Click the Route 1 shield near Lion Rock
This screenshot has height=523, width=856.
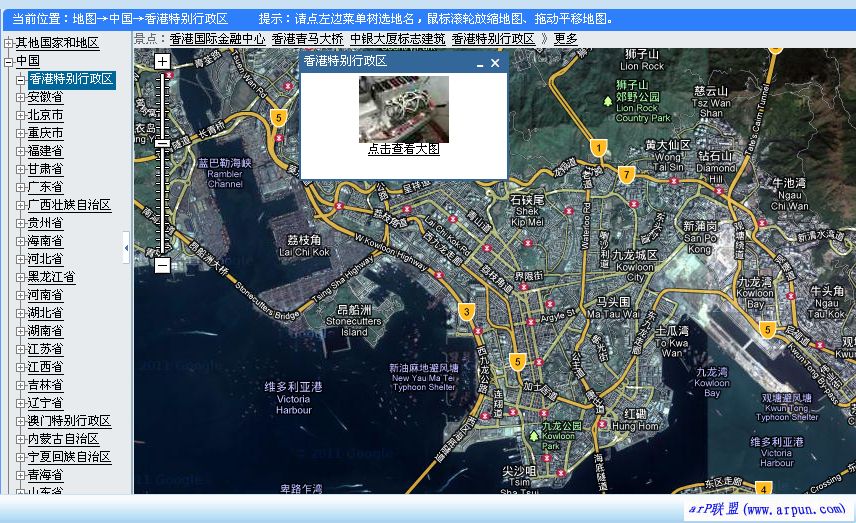(599, 148)
